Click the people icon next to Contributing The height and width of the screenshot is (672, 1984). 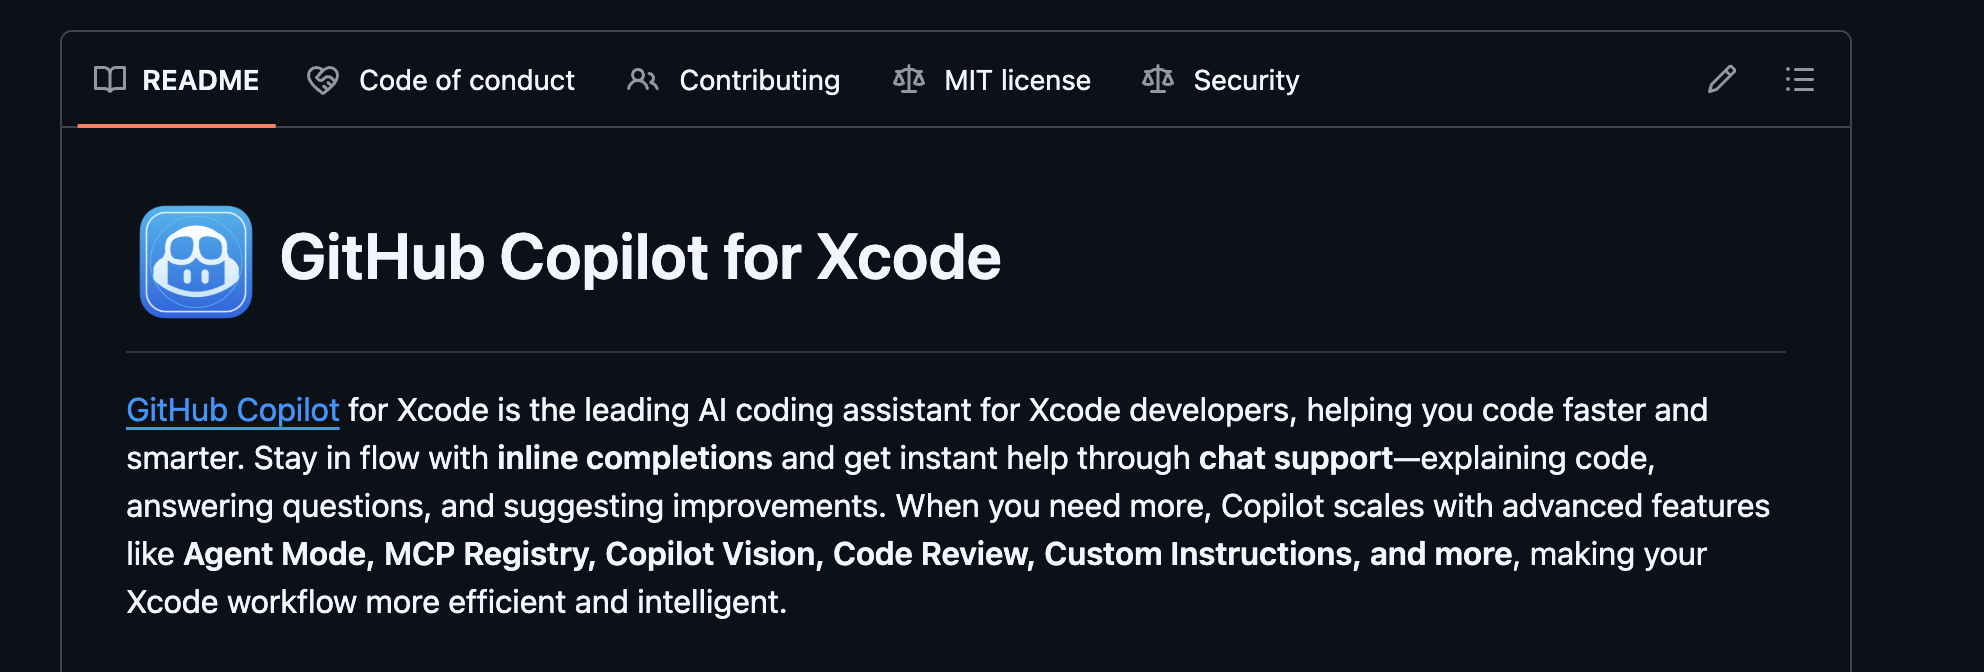click(643, 80)
